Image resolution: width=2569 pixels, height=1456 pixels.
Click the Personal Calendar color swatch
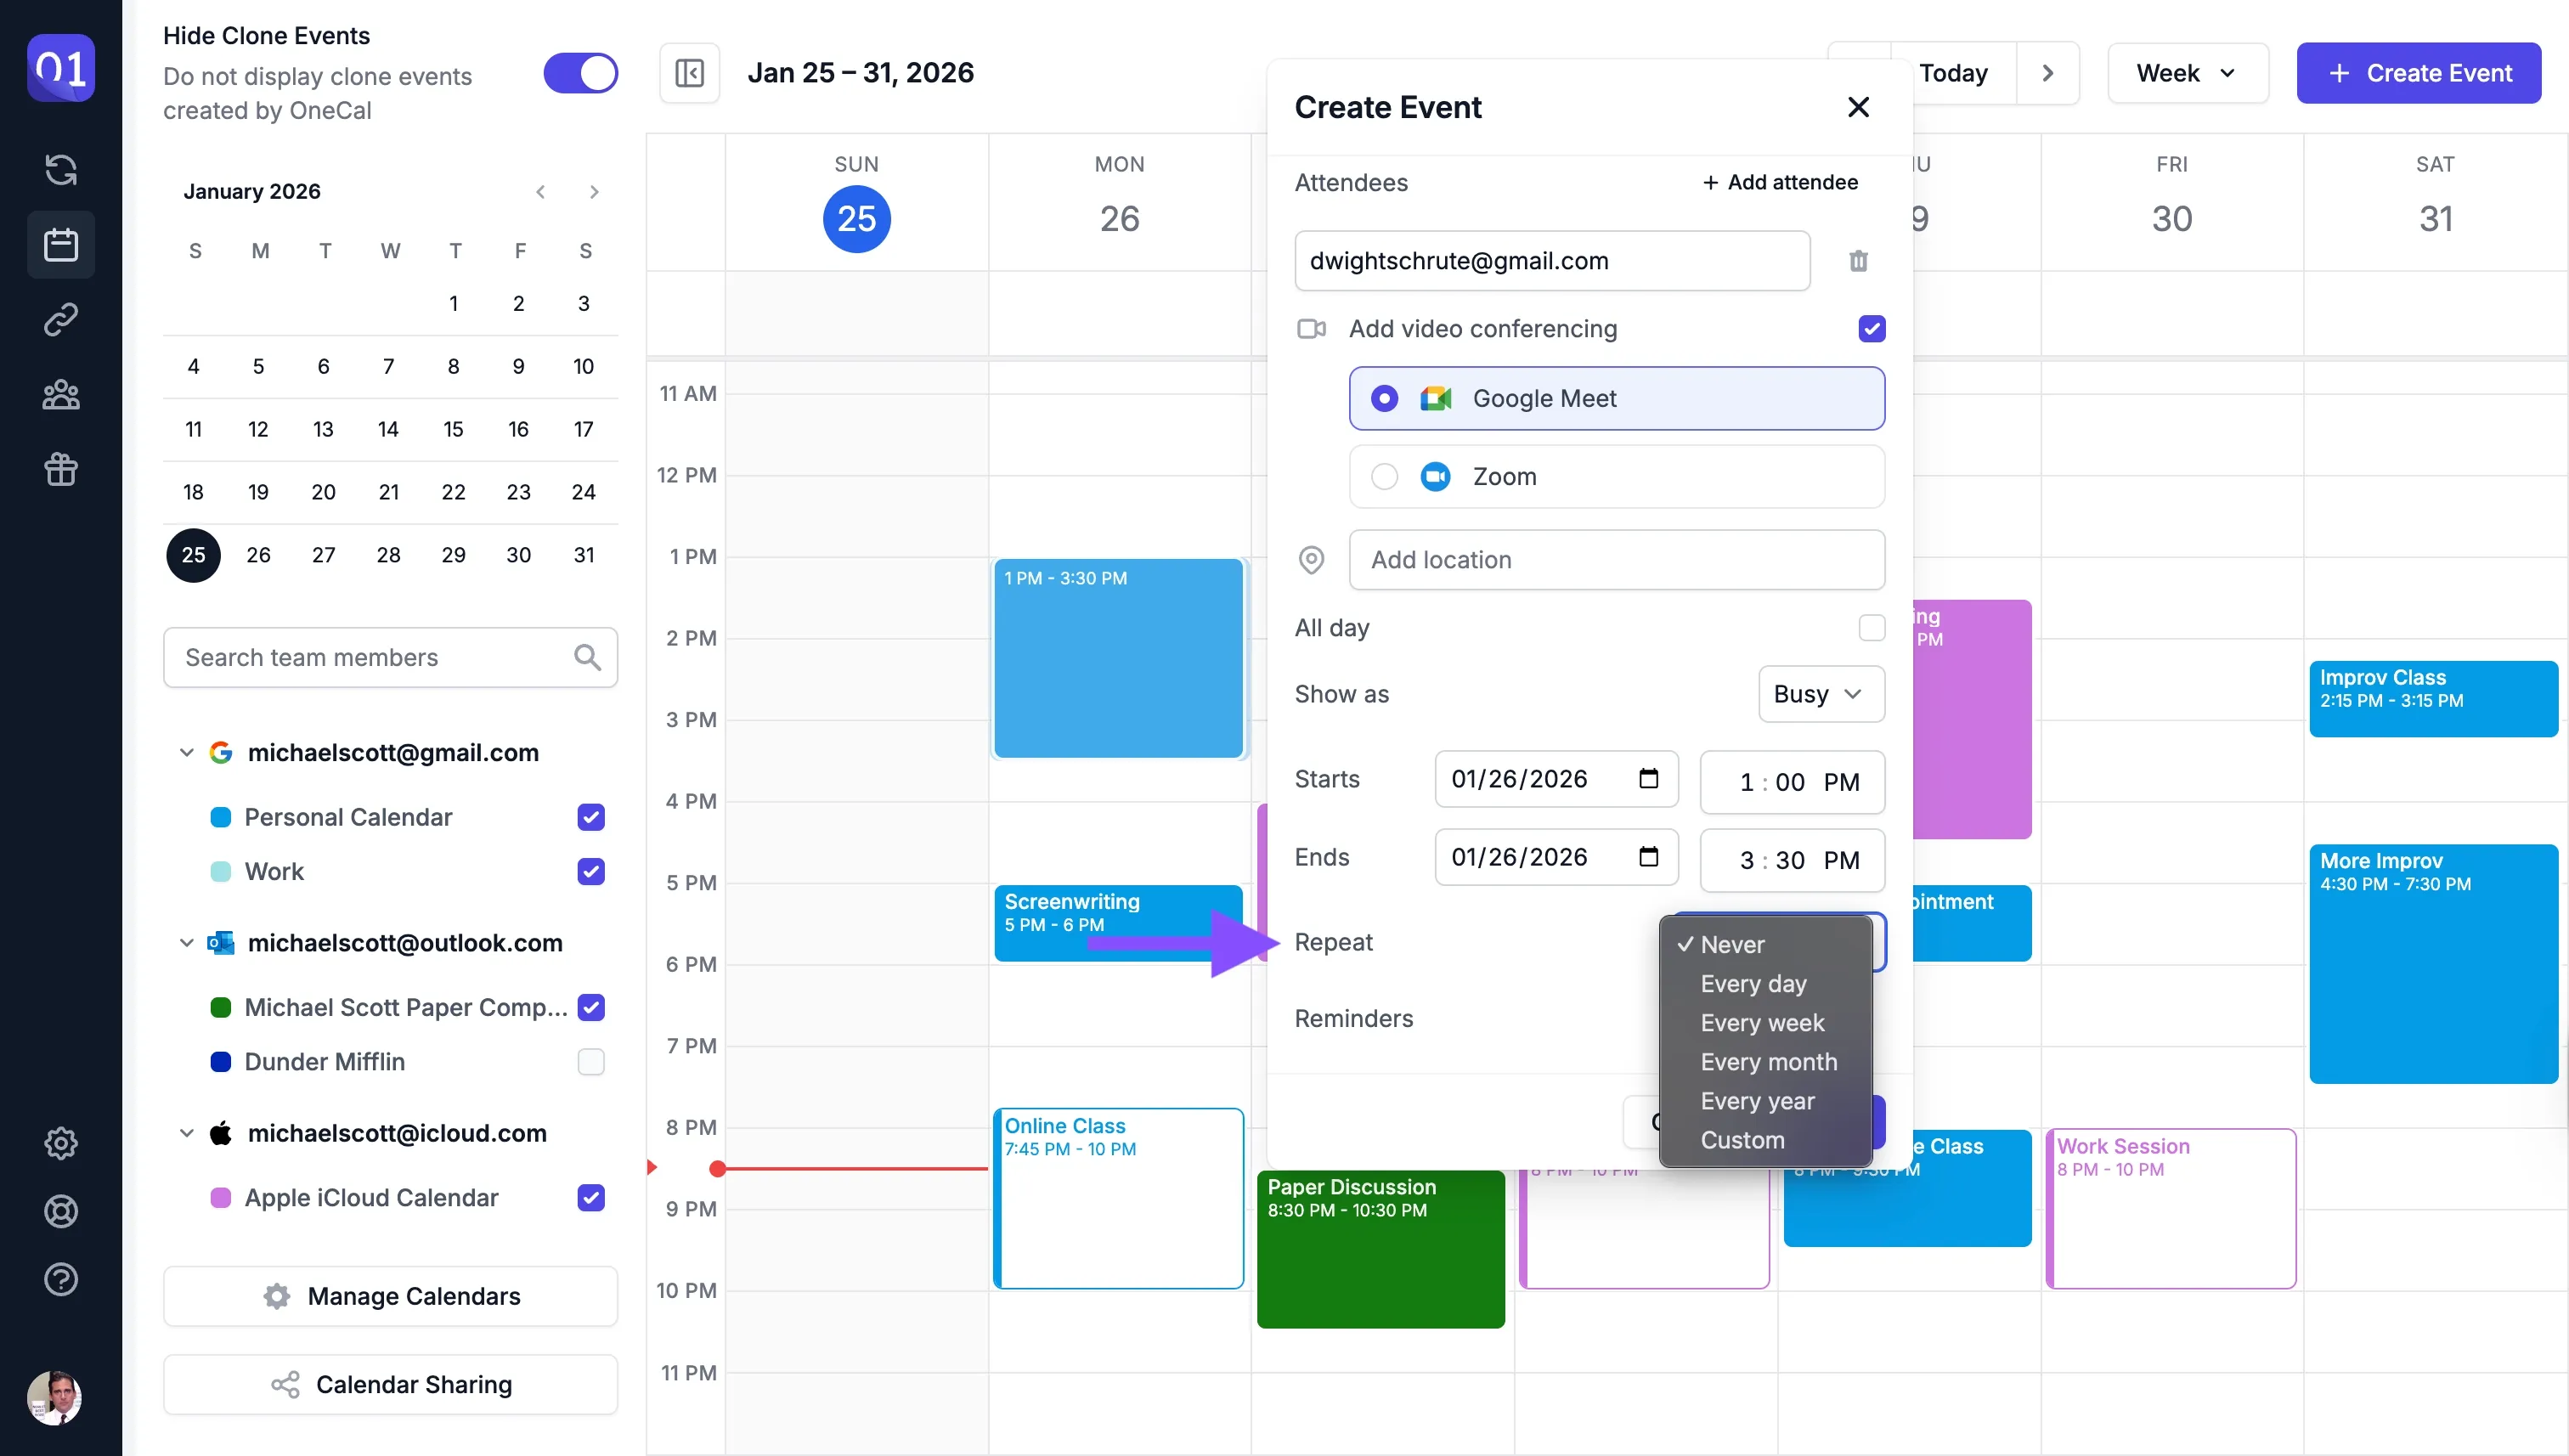(x=220, y=816)
